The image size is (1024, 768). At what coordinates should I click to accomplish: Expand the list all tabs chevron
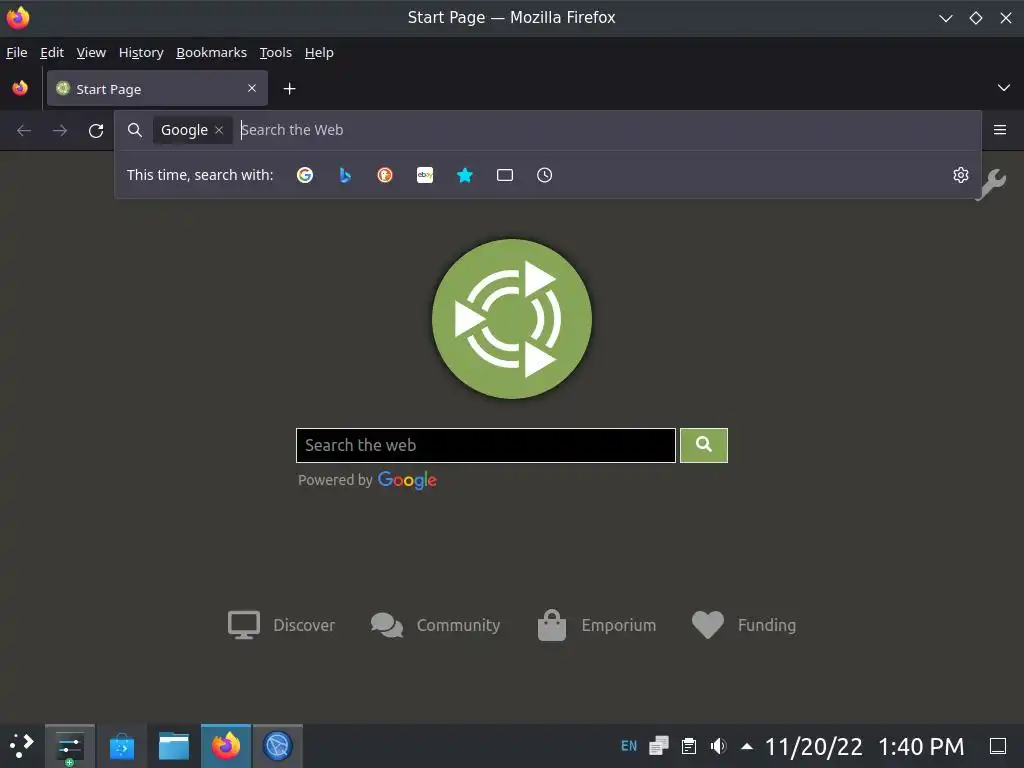point(1003,88)
